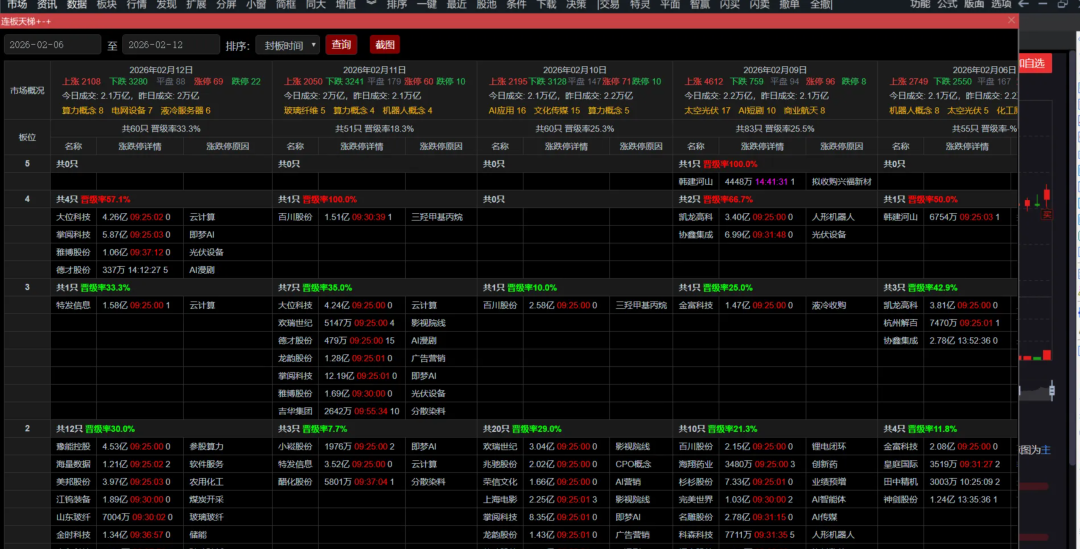
Task: Select stock 金富科技 in the Feb 09 column
Action: tap(696, 305)
